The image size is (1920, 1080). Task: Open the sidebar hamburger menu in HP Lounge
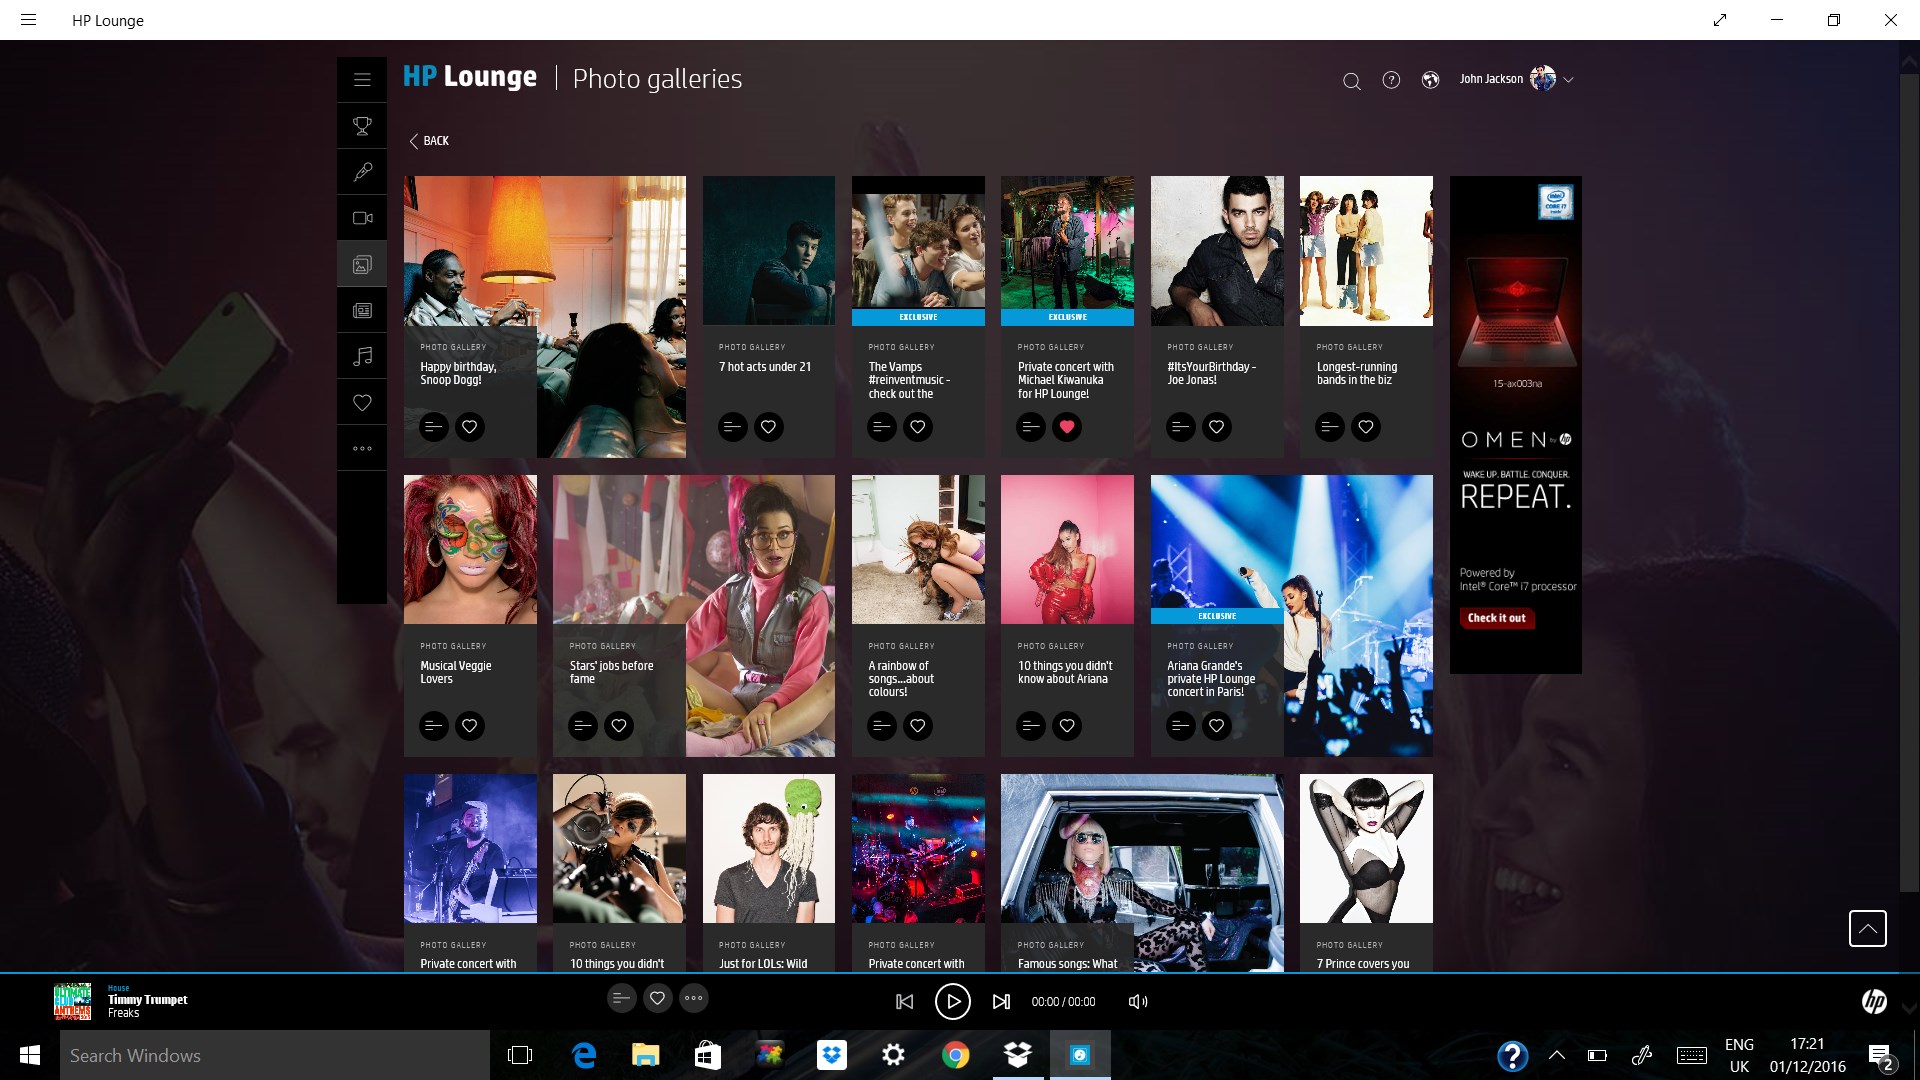click(362, 80)
